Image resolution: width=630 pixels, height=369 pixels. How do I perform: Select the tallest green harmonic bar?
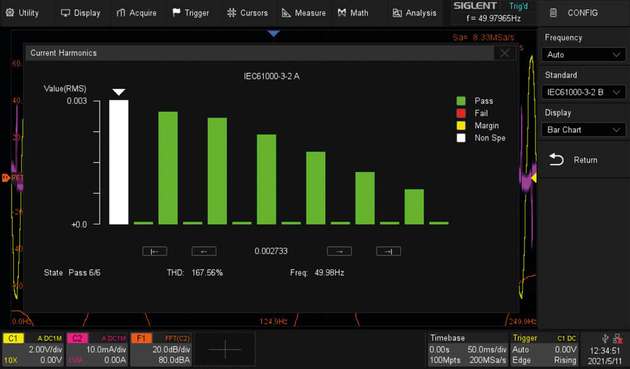168,168
